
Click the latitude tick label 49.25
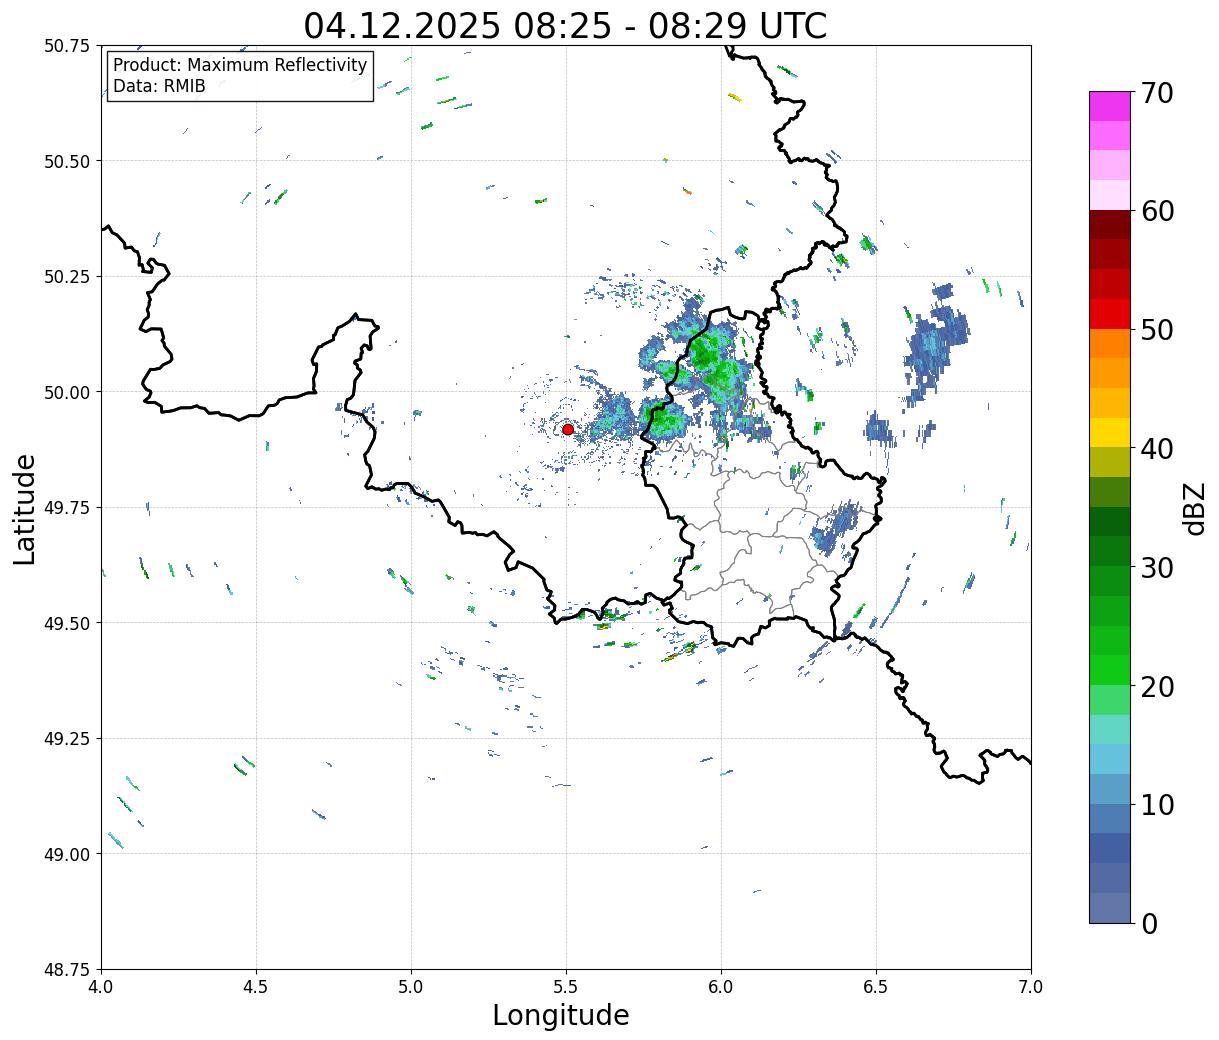pyautogui.click(x=67, y=739)
